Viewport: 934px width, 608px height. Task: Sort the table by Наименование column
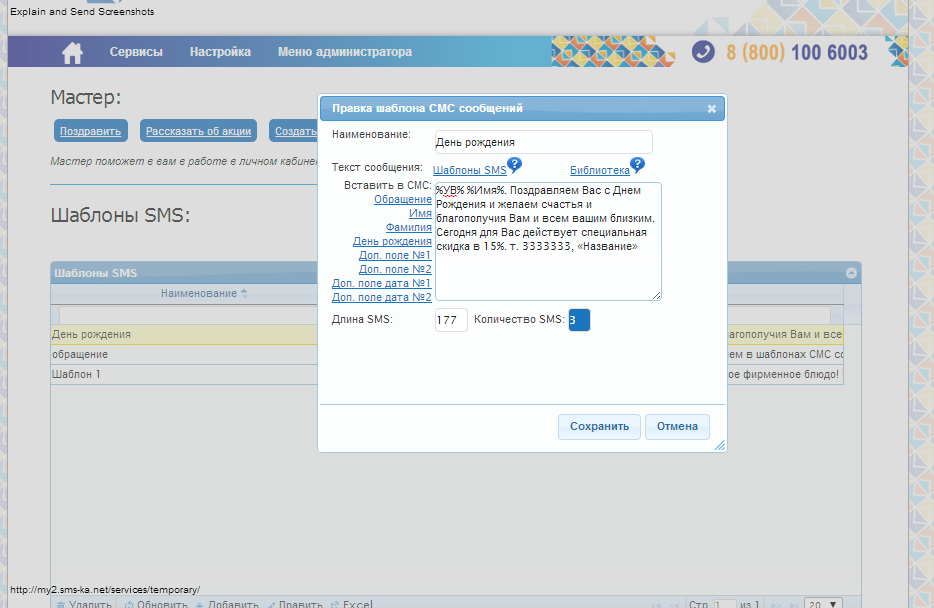204,294
